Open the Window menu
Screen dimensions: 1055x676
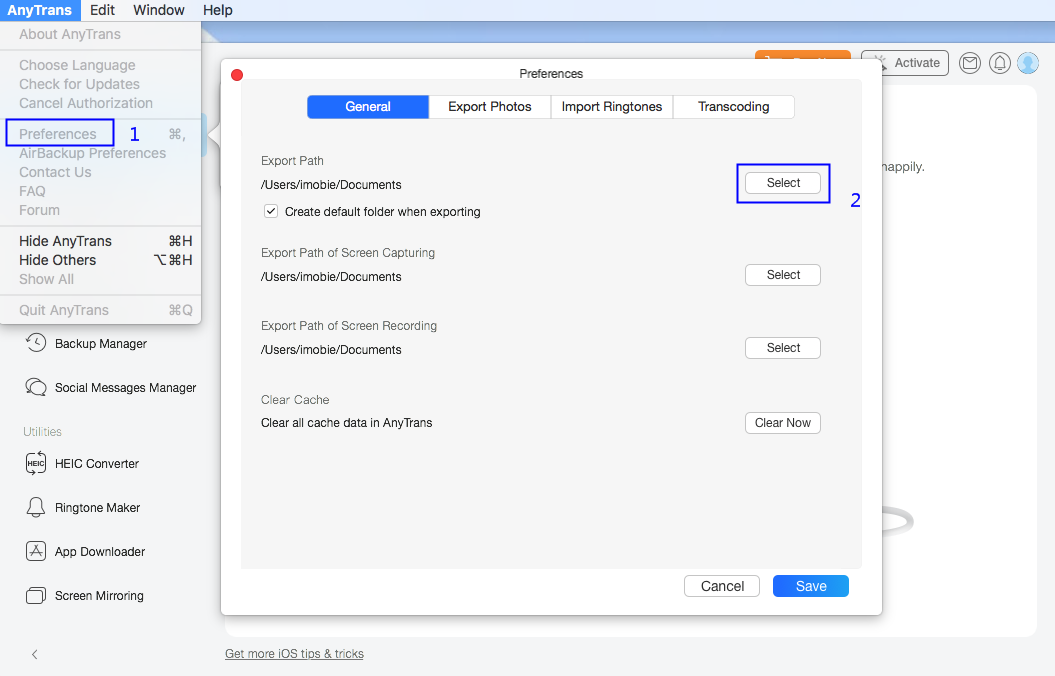pyautogui.click(x=159, y=10)
